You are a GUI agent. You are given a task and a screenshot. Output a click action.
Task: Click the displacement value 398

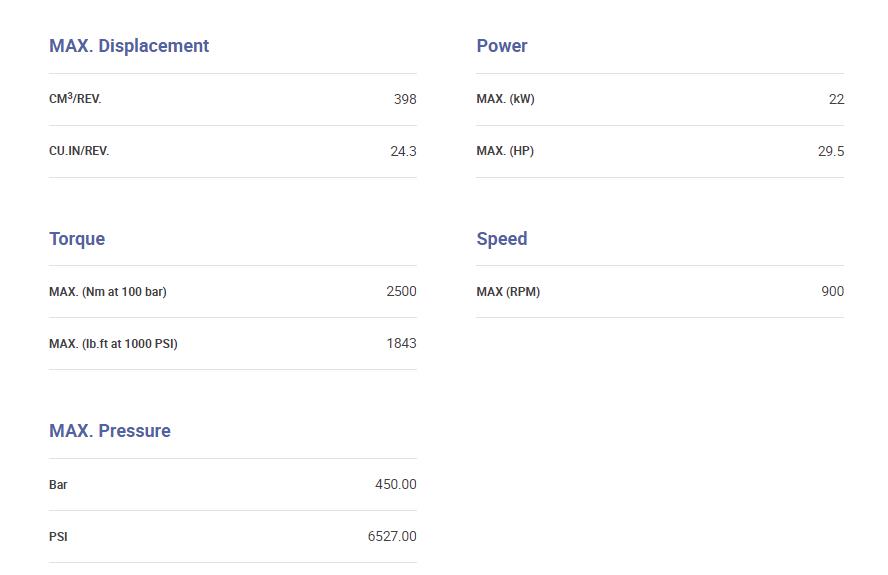(405, 99)
